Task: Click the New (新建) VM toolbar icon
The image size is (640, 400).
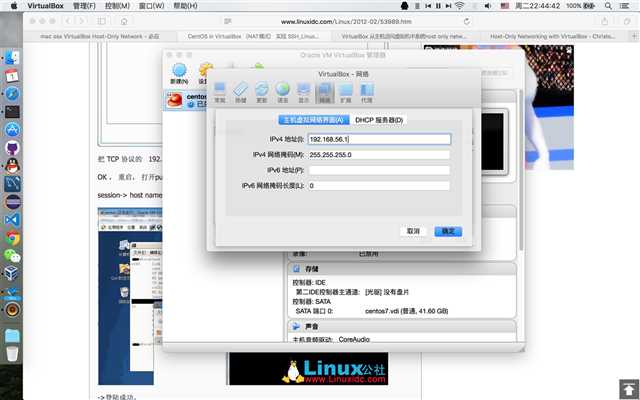Action: click(179, 73)
